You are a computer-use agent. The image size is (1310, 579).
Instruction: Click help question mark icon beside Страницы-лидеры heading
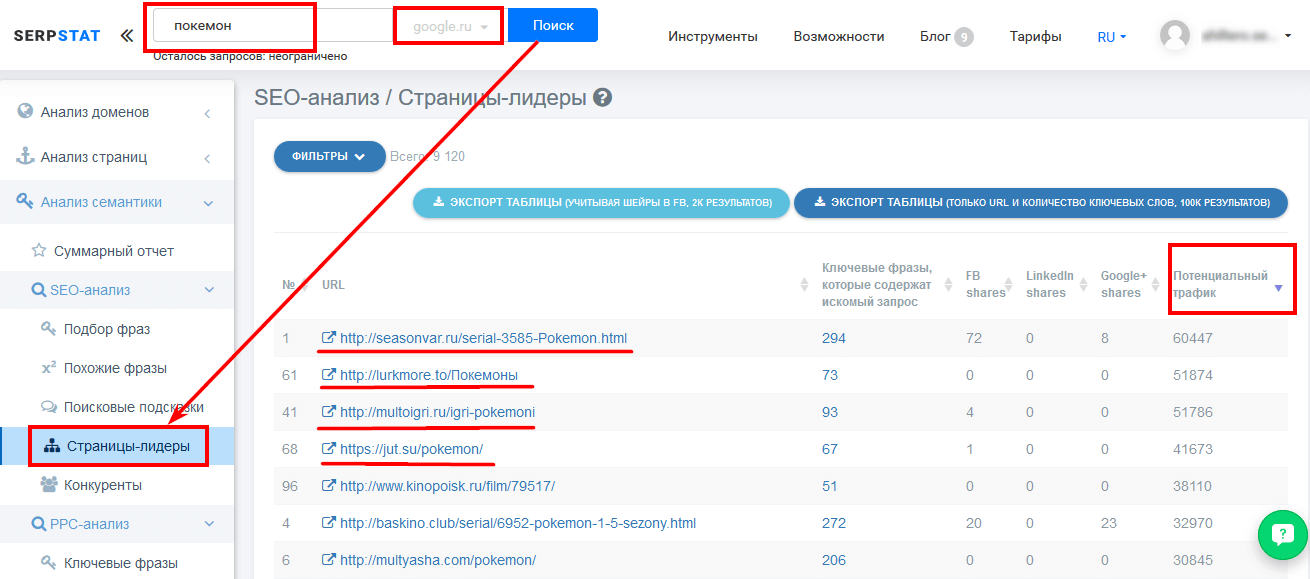pos(602,97)
